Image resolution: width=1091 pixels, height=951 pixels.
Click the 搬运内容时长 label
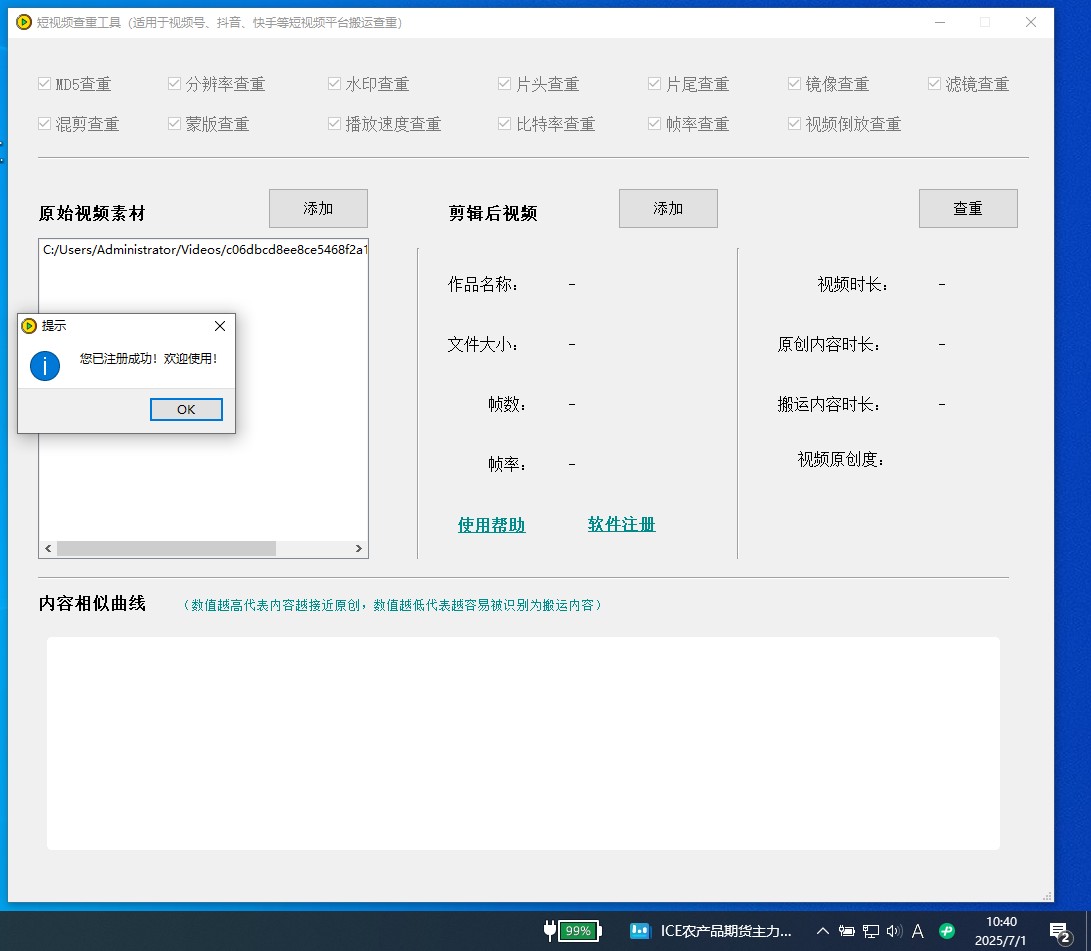[x=829, y=404]
